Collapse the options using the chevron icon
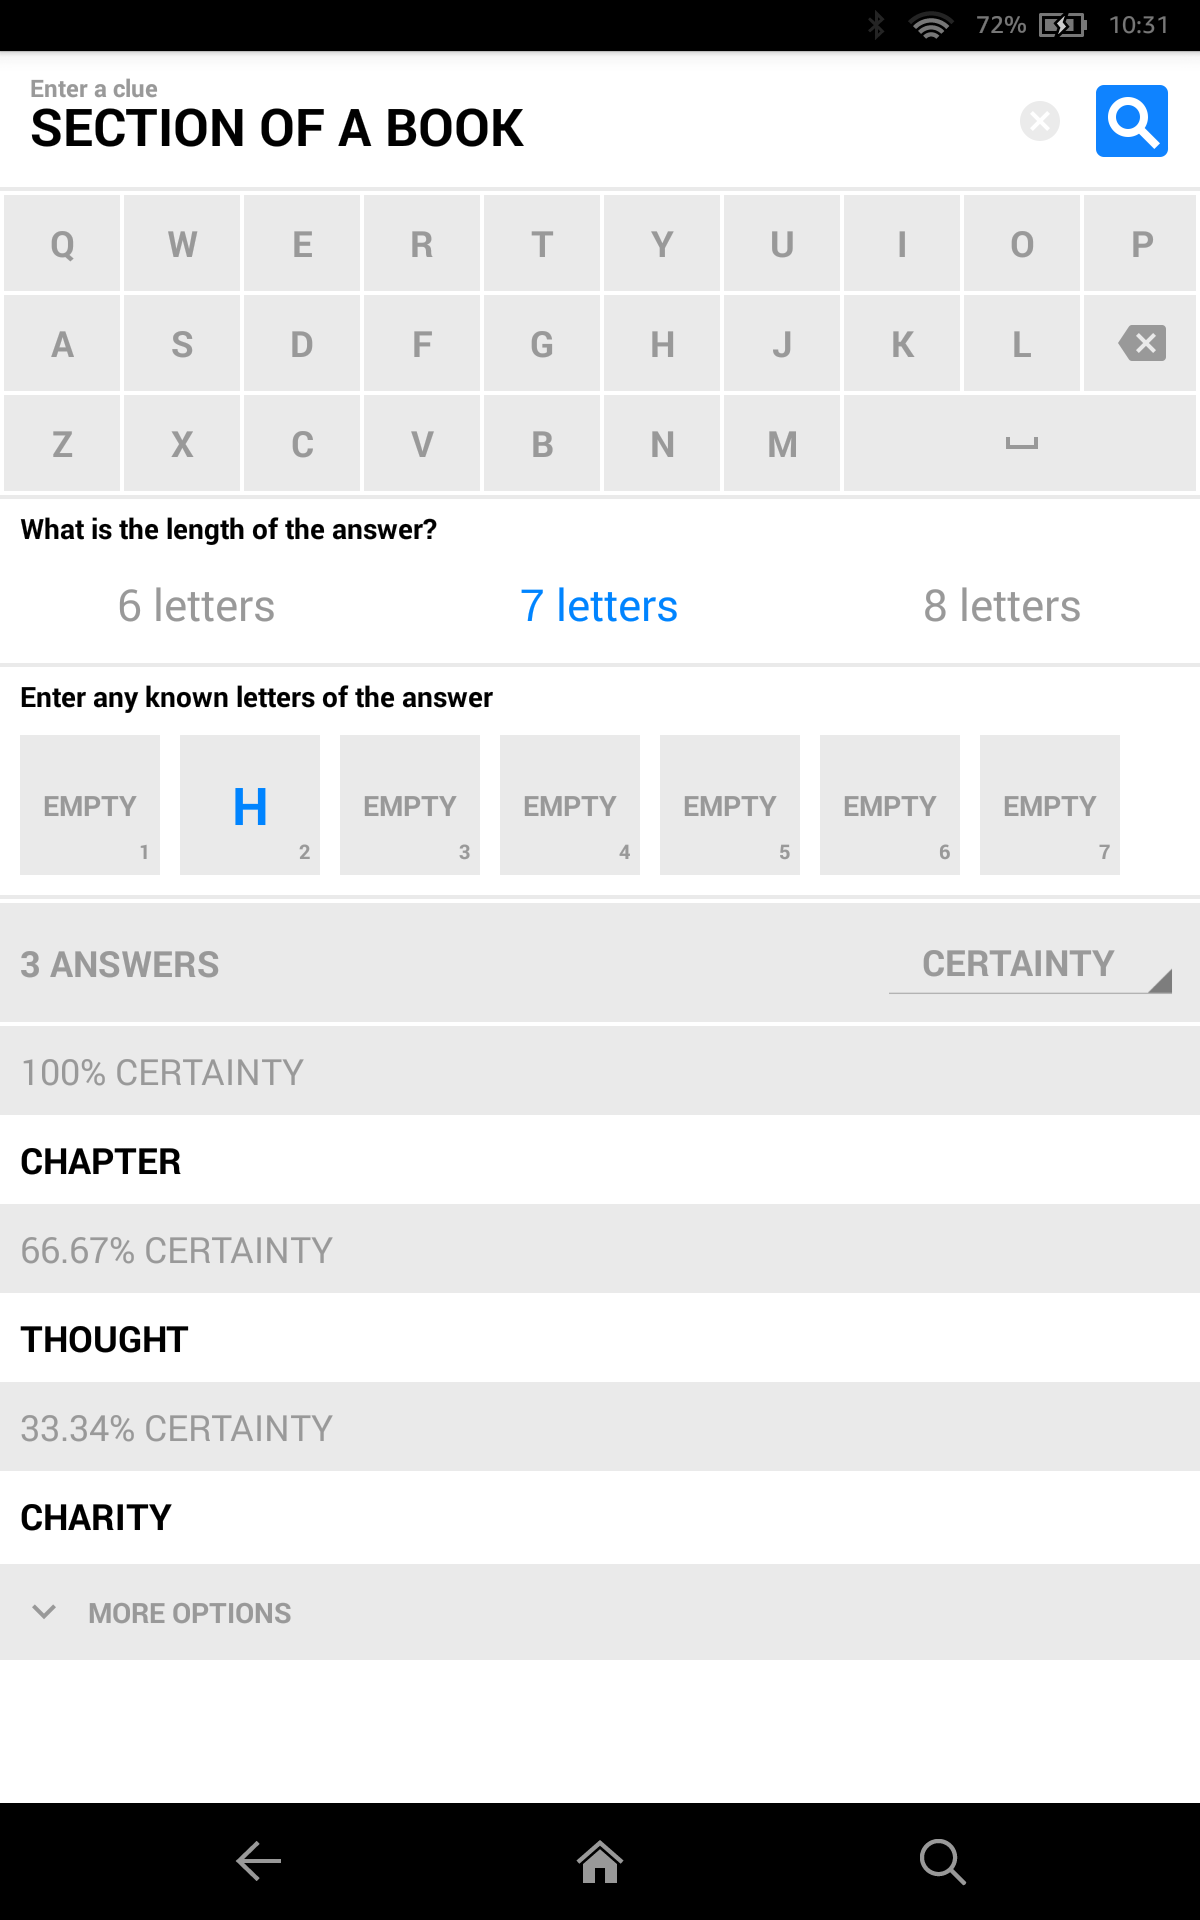The image size is (1200, 1920). (44, 1612)
